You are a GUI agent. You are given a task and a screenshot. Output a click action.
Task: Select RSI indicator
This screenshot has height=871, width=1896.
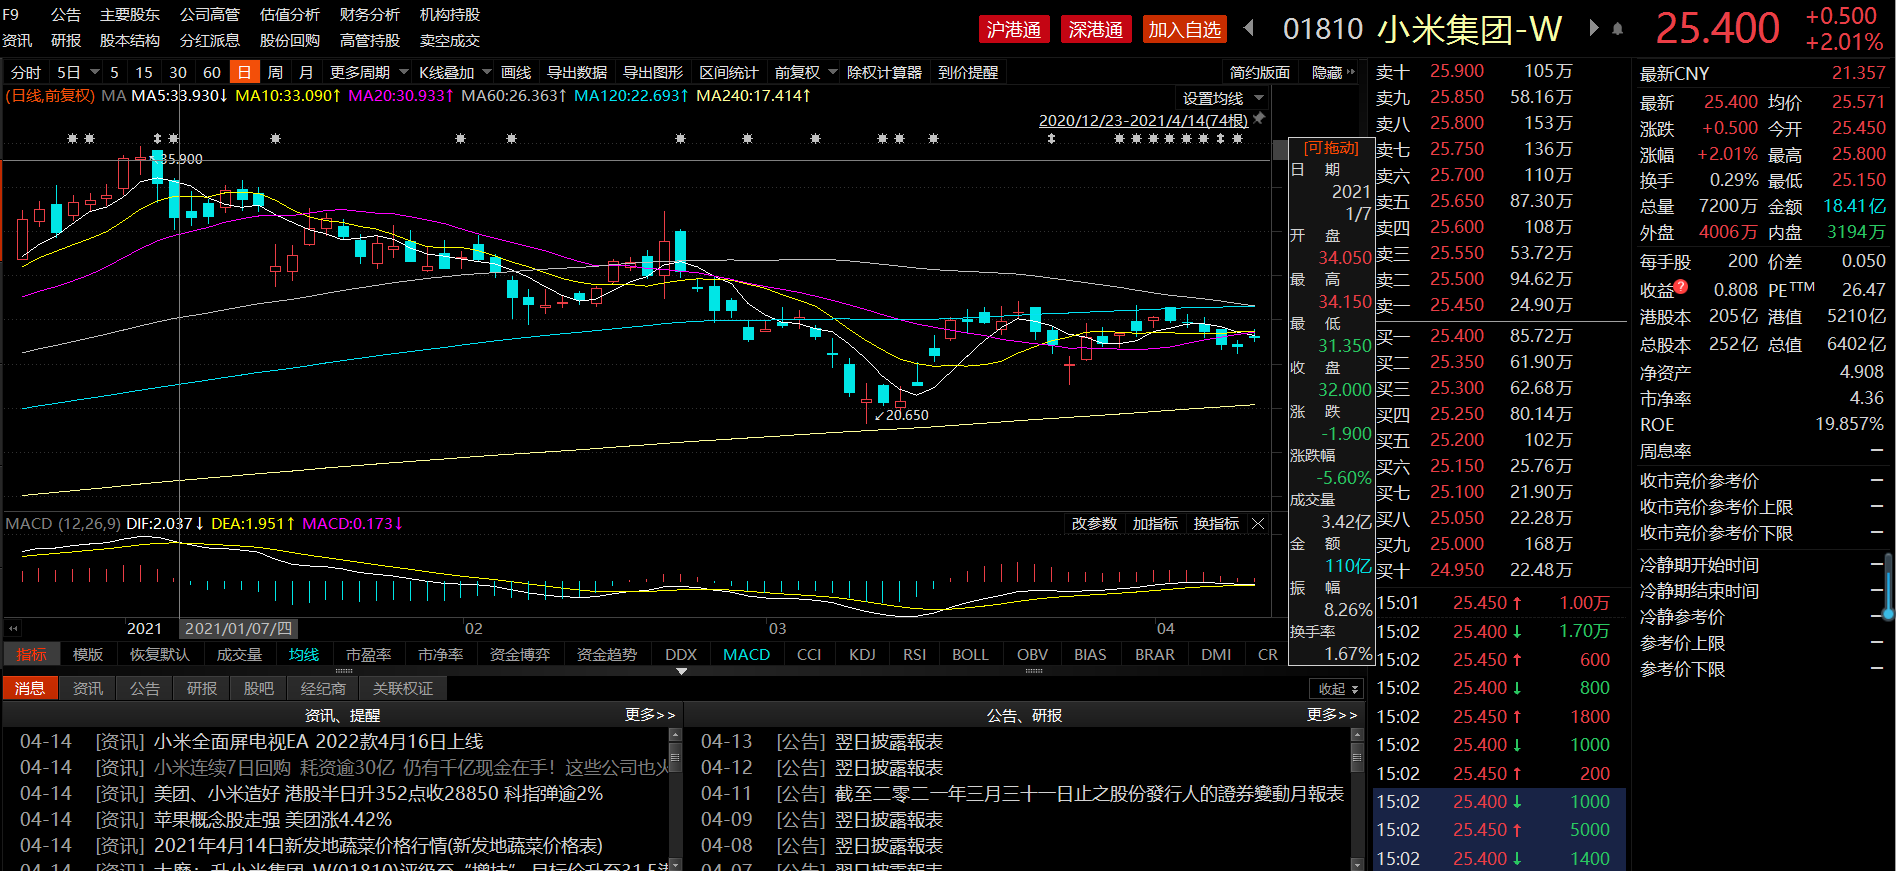coord(914,654)
